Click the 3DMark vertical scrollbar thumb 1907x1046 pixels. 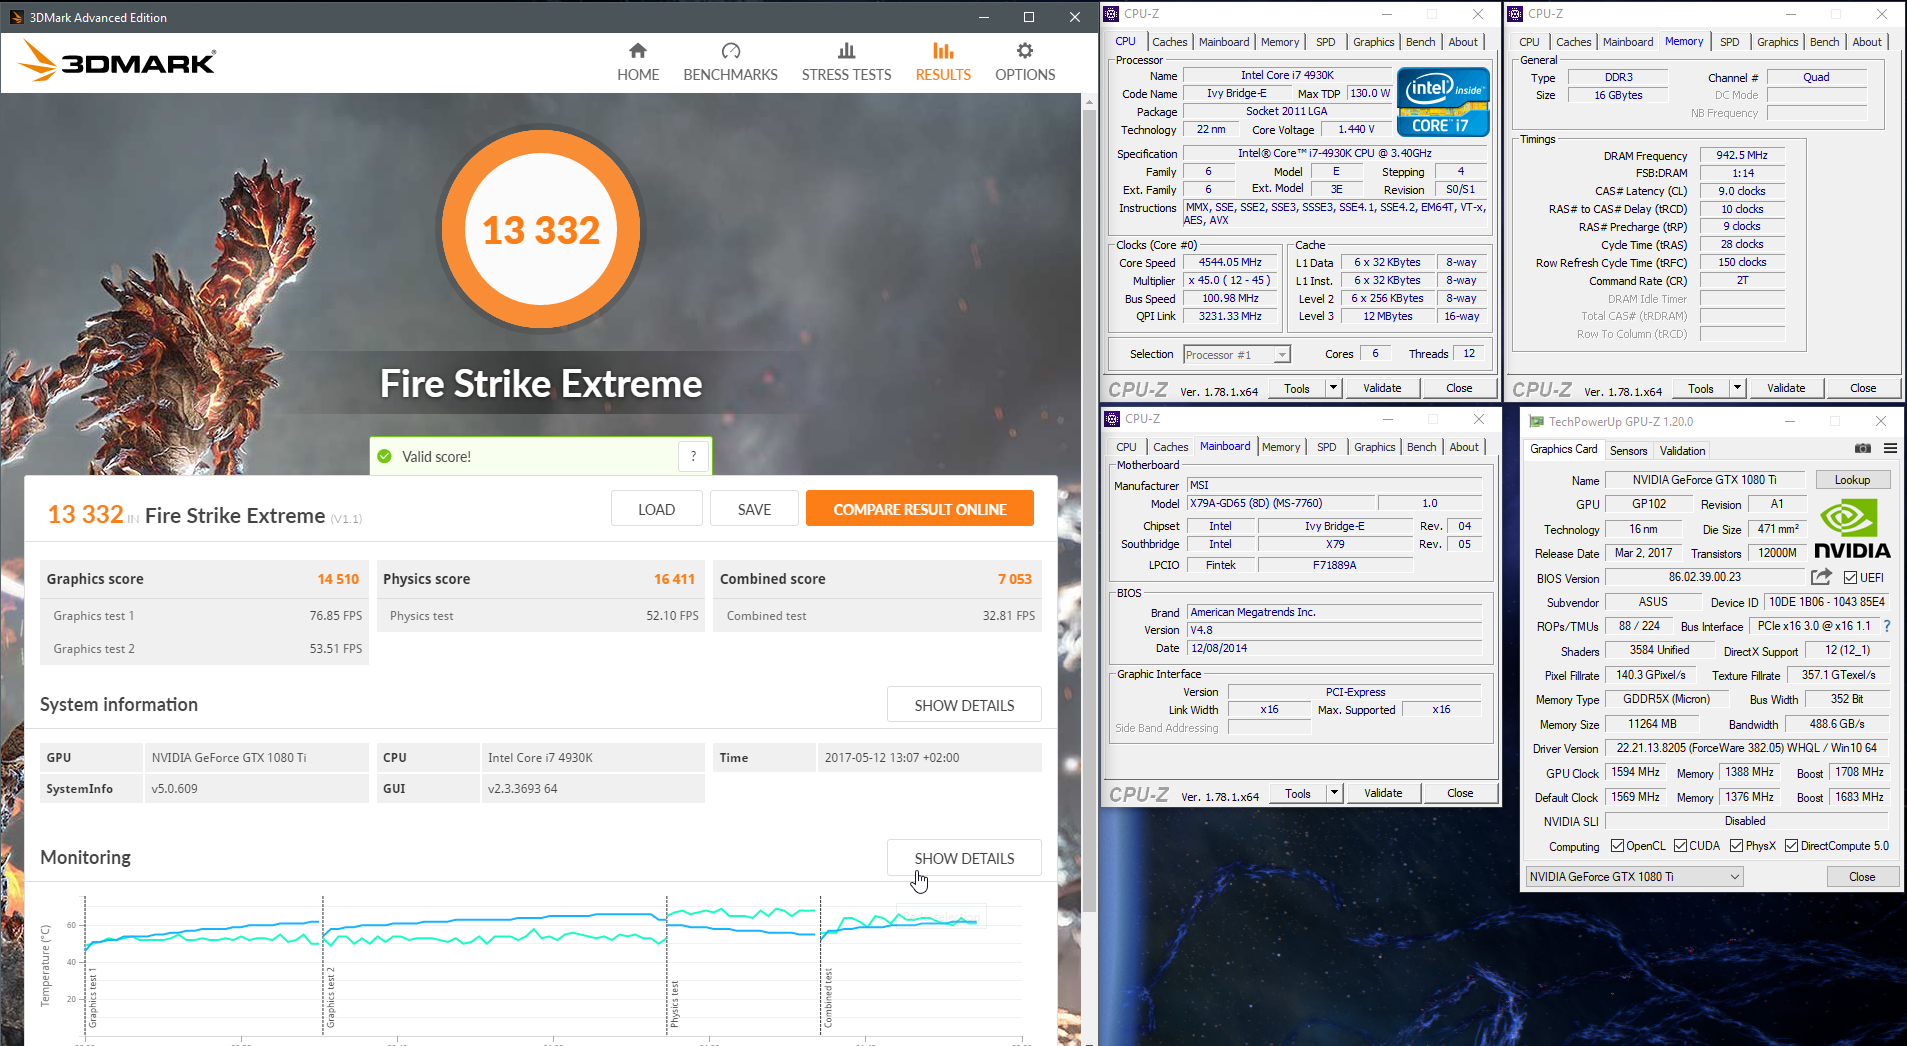1090,510
